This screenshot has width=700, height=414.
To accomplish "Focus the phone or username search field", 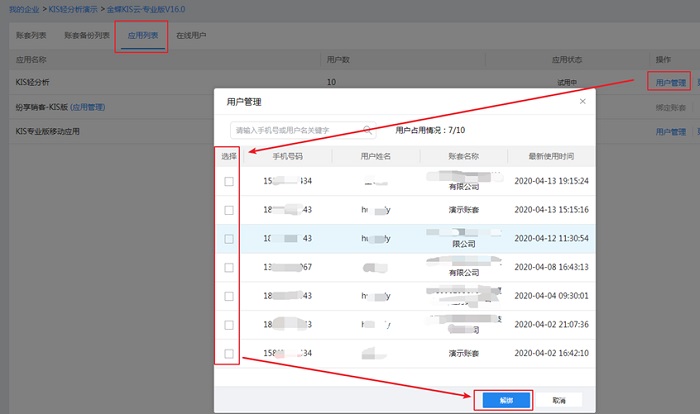I will (296, 130).
